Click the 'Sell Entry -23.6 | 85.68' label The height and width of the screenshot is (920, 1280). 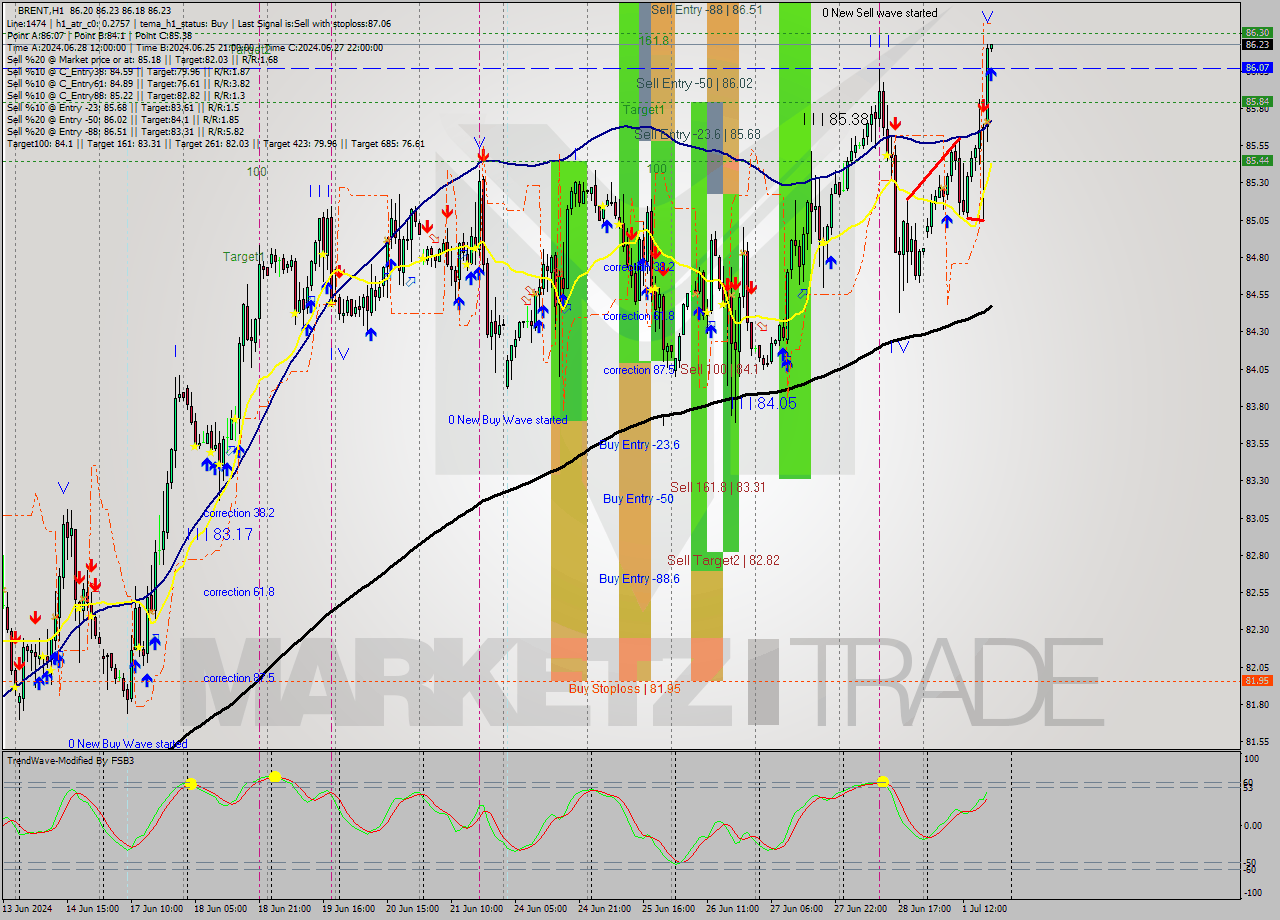point(697,134)
